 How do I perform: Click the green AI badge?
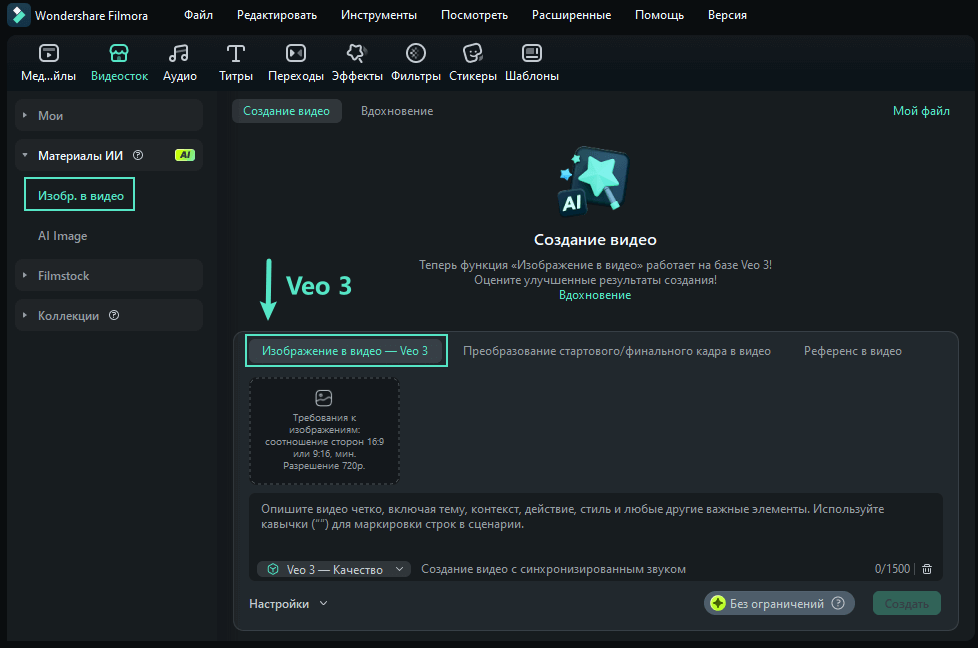point(185,155)
